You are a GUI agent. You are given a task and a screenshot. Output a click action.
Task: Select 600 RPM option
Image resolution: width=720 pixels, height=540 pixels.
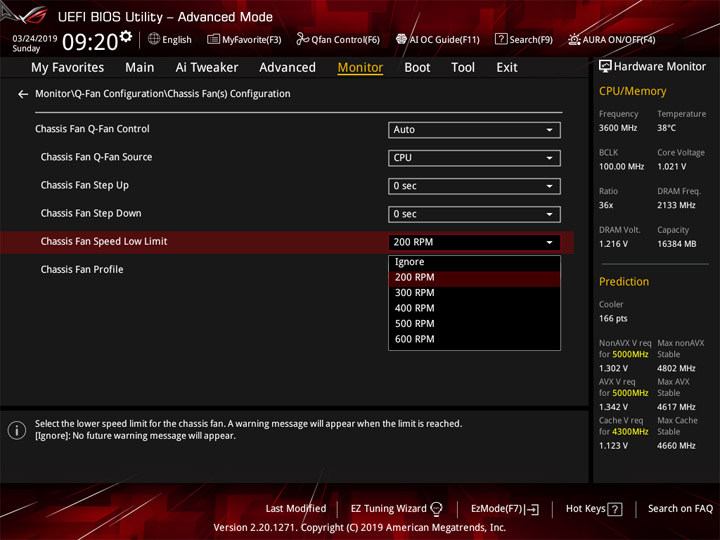(x=474, y=339)
